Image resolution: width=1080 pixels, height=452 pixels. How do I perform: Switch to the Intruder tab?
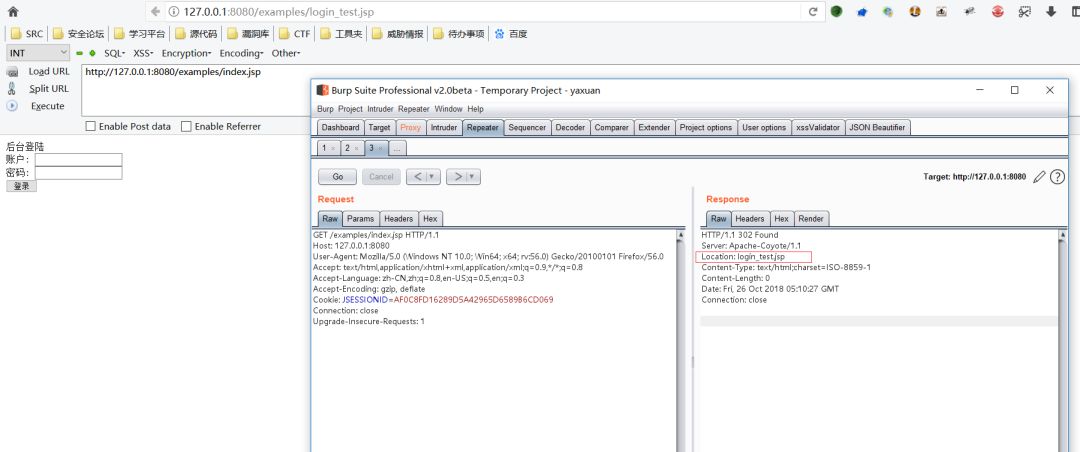[x=444, y=127]
